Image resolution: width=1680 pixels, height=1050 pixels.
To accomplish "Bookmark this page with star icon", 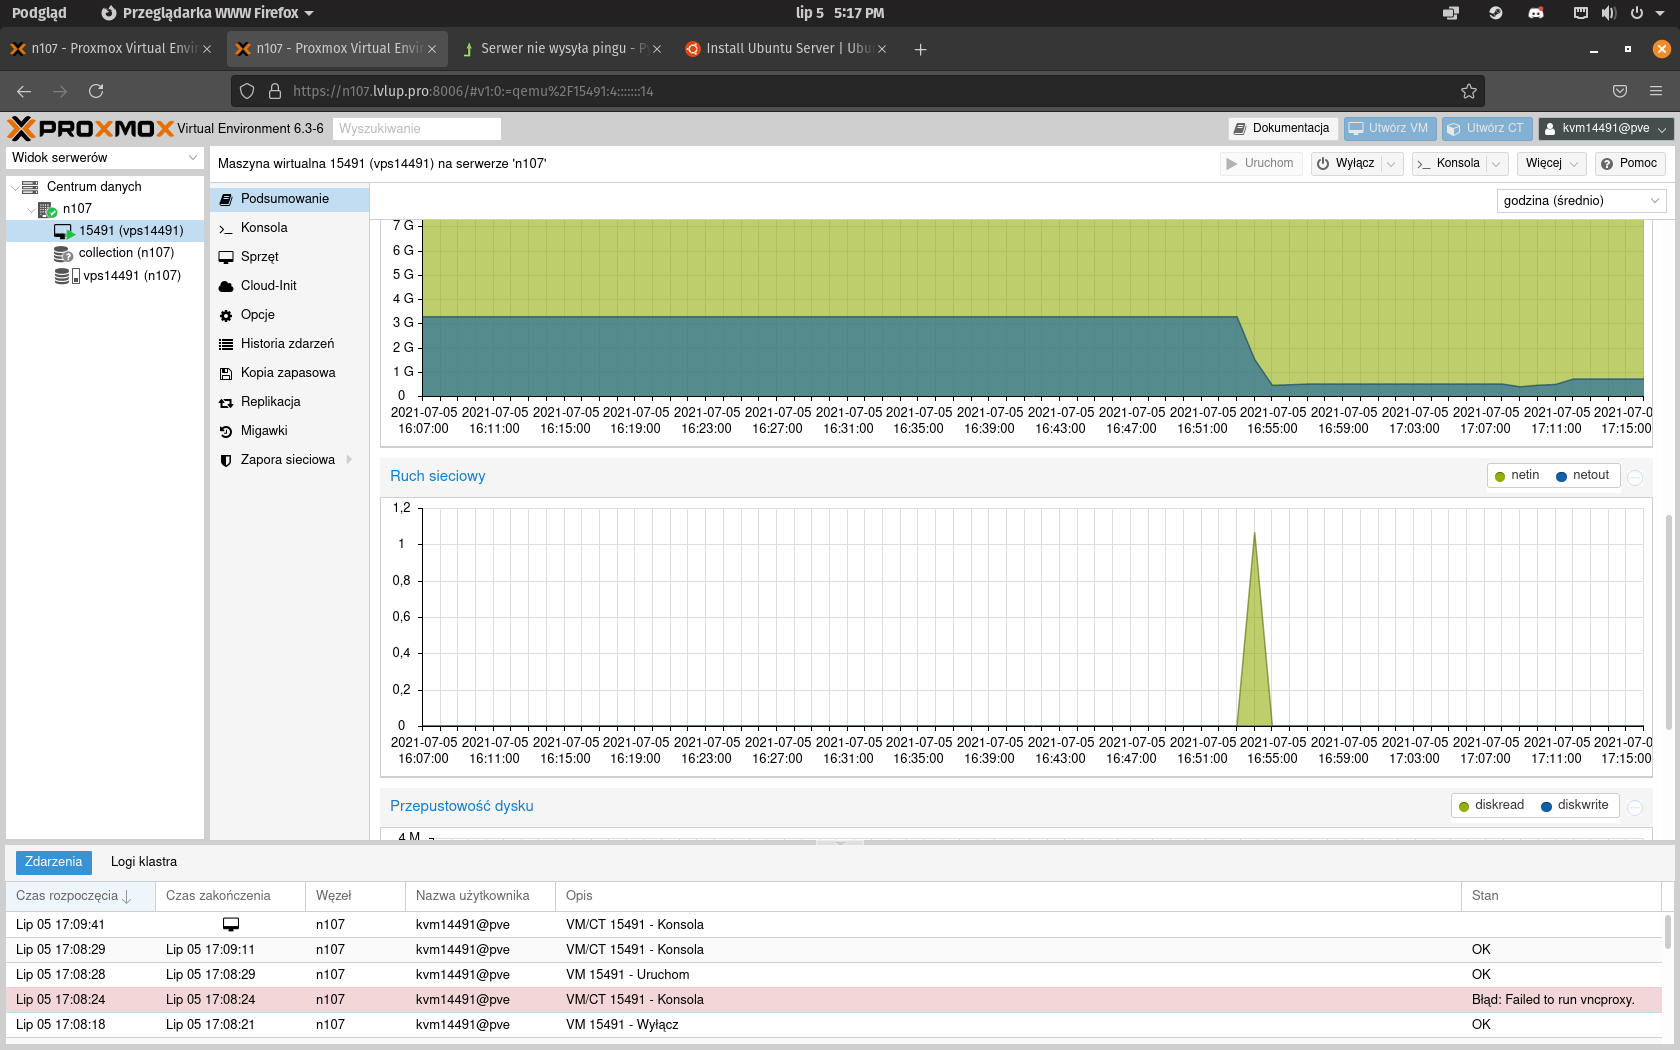I will pos(1468,91).
